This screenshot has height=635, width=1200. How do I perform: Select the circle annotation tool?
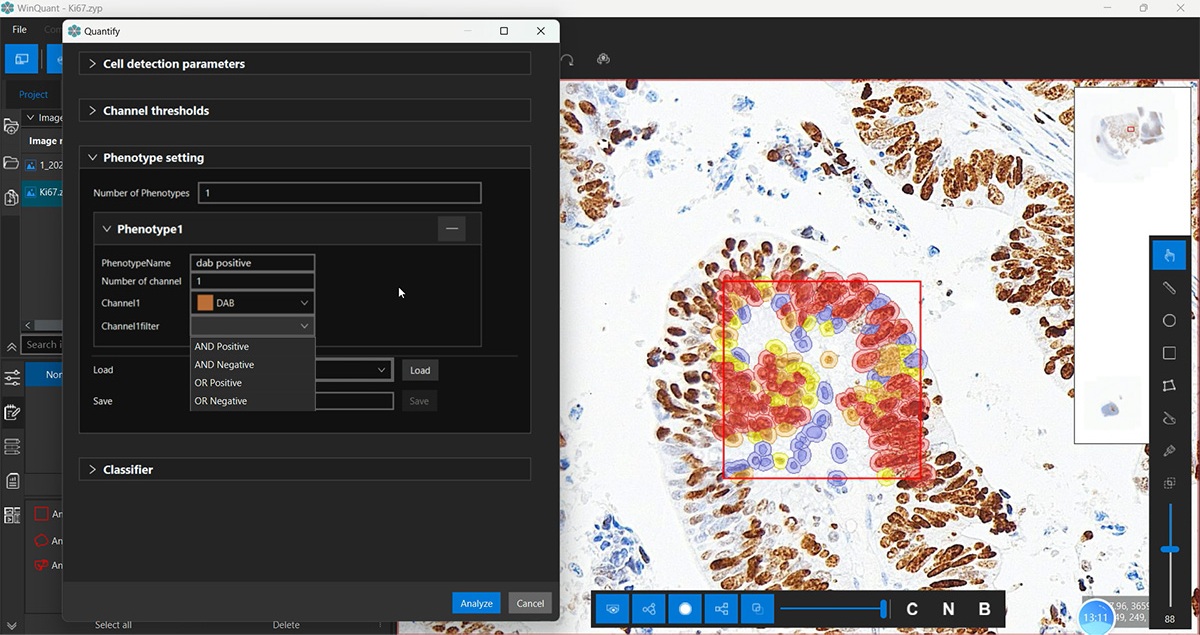pos(1169,321)
